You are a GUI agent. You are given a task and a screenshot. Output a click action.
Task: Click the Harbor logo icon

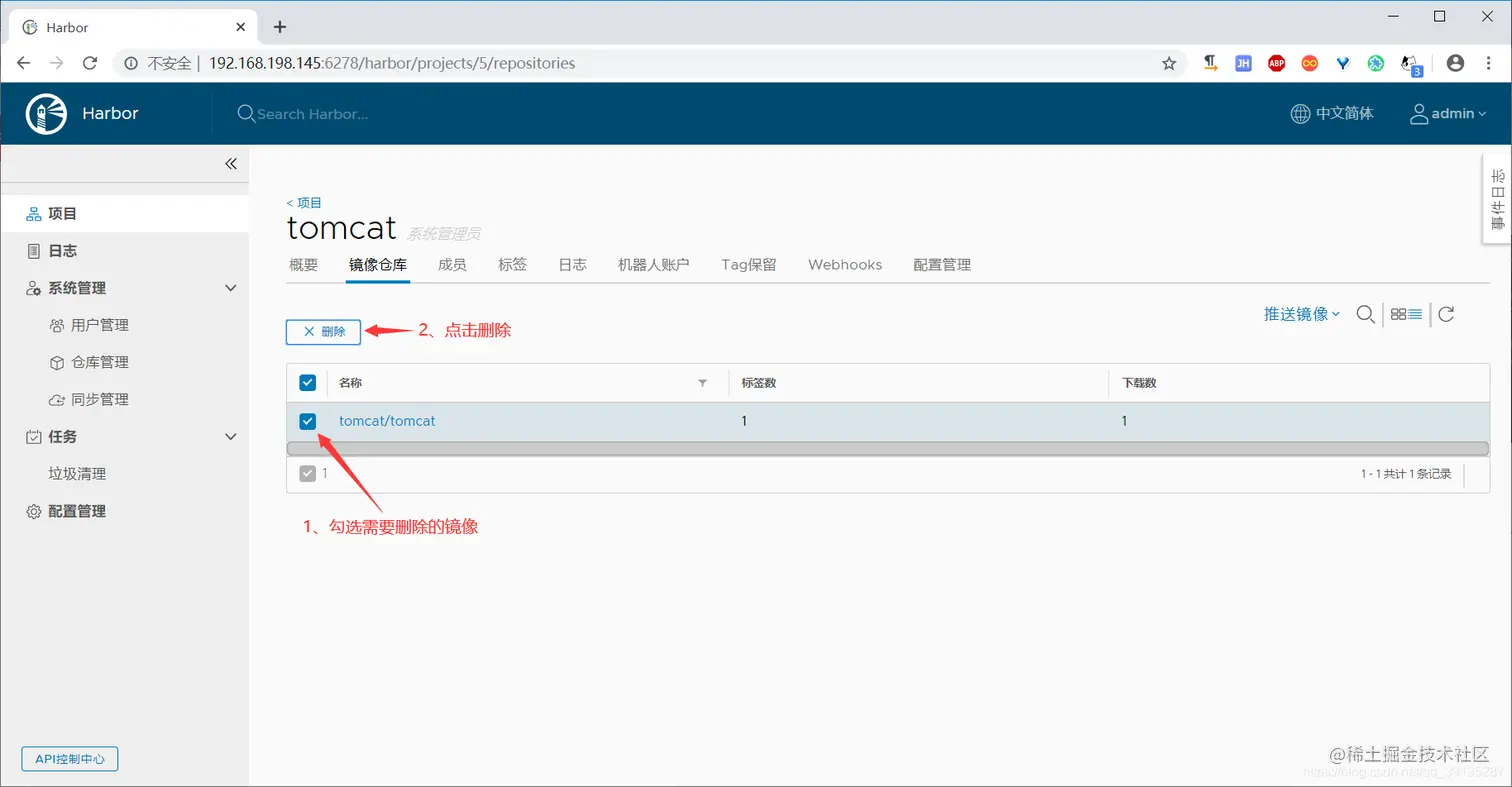[x=46, y=113]
